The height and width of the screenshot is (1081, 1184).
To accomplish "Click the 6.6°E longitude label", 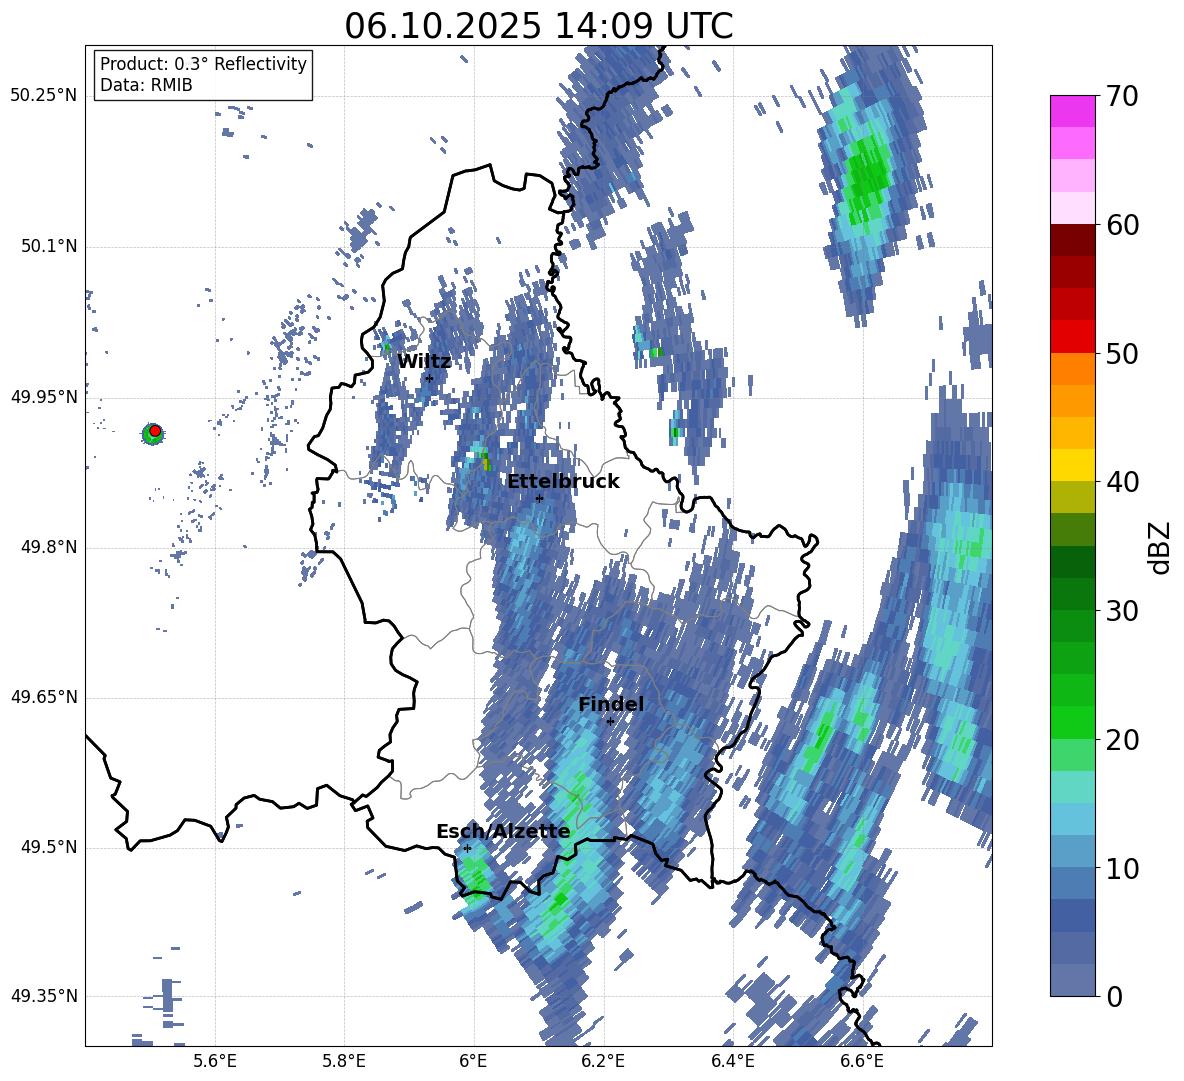I will (862, 1062).
